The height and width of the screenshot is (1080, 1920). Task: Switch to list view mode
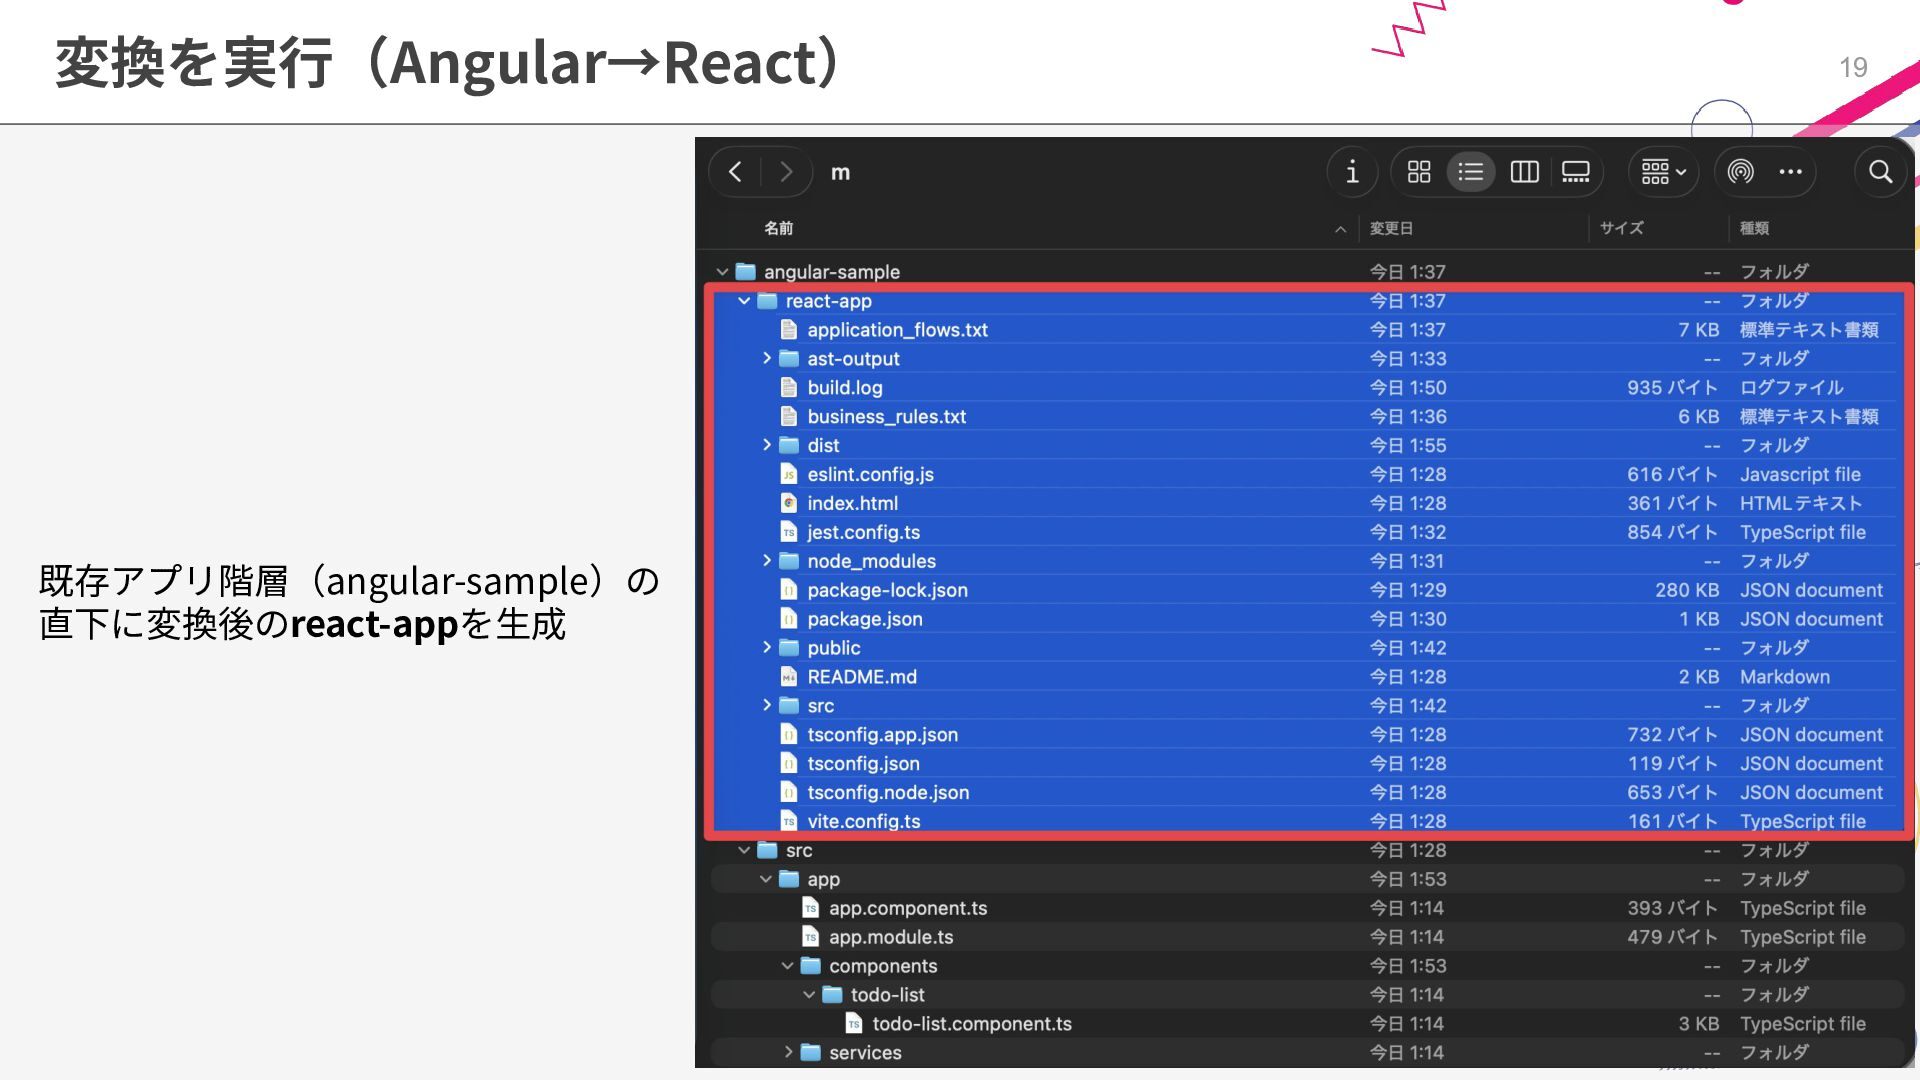click(x=1470, y=172)
